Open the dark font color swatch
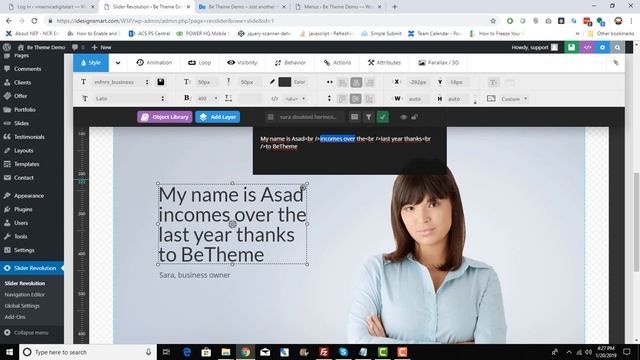The height and width of the screenshot is (360, 640). pyautogui.click(x=284, y=82)
